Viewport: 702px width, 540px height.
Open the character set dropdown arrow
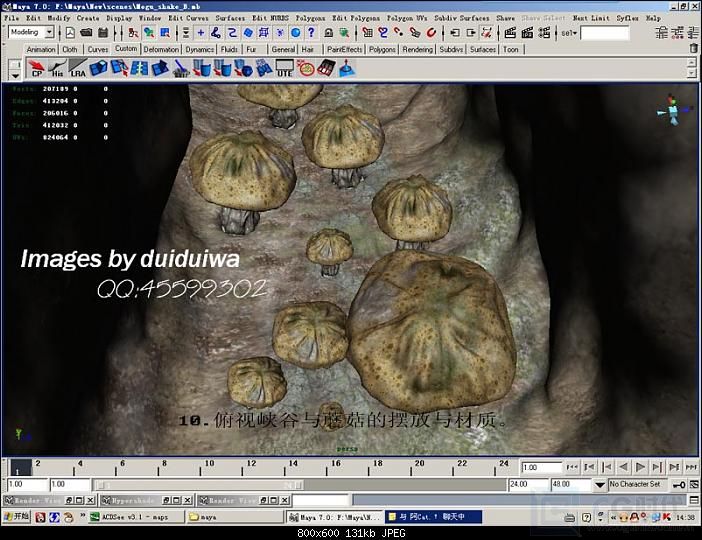[600, 485]
